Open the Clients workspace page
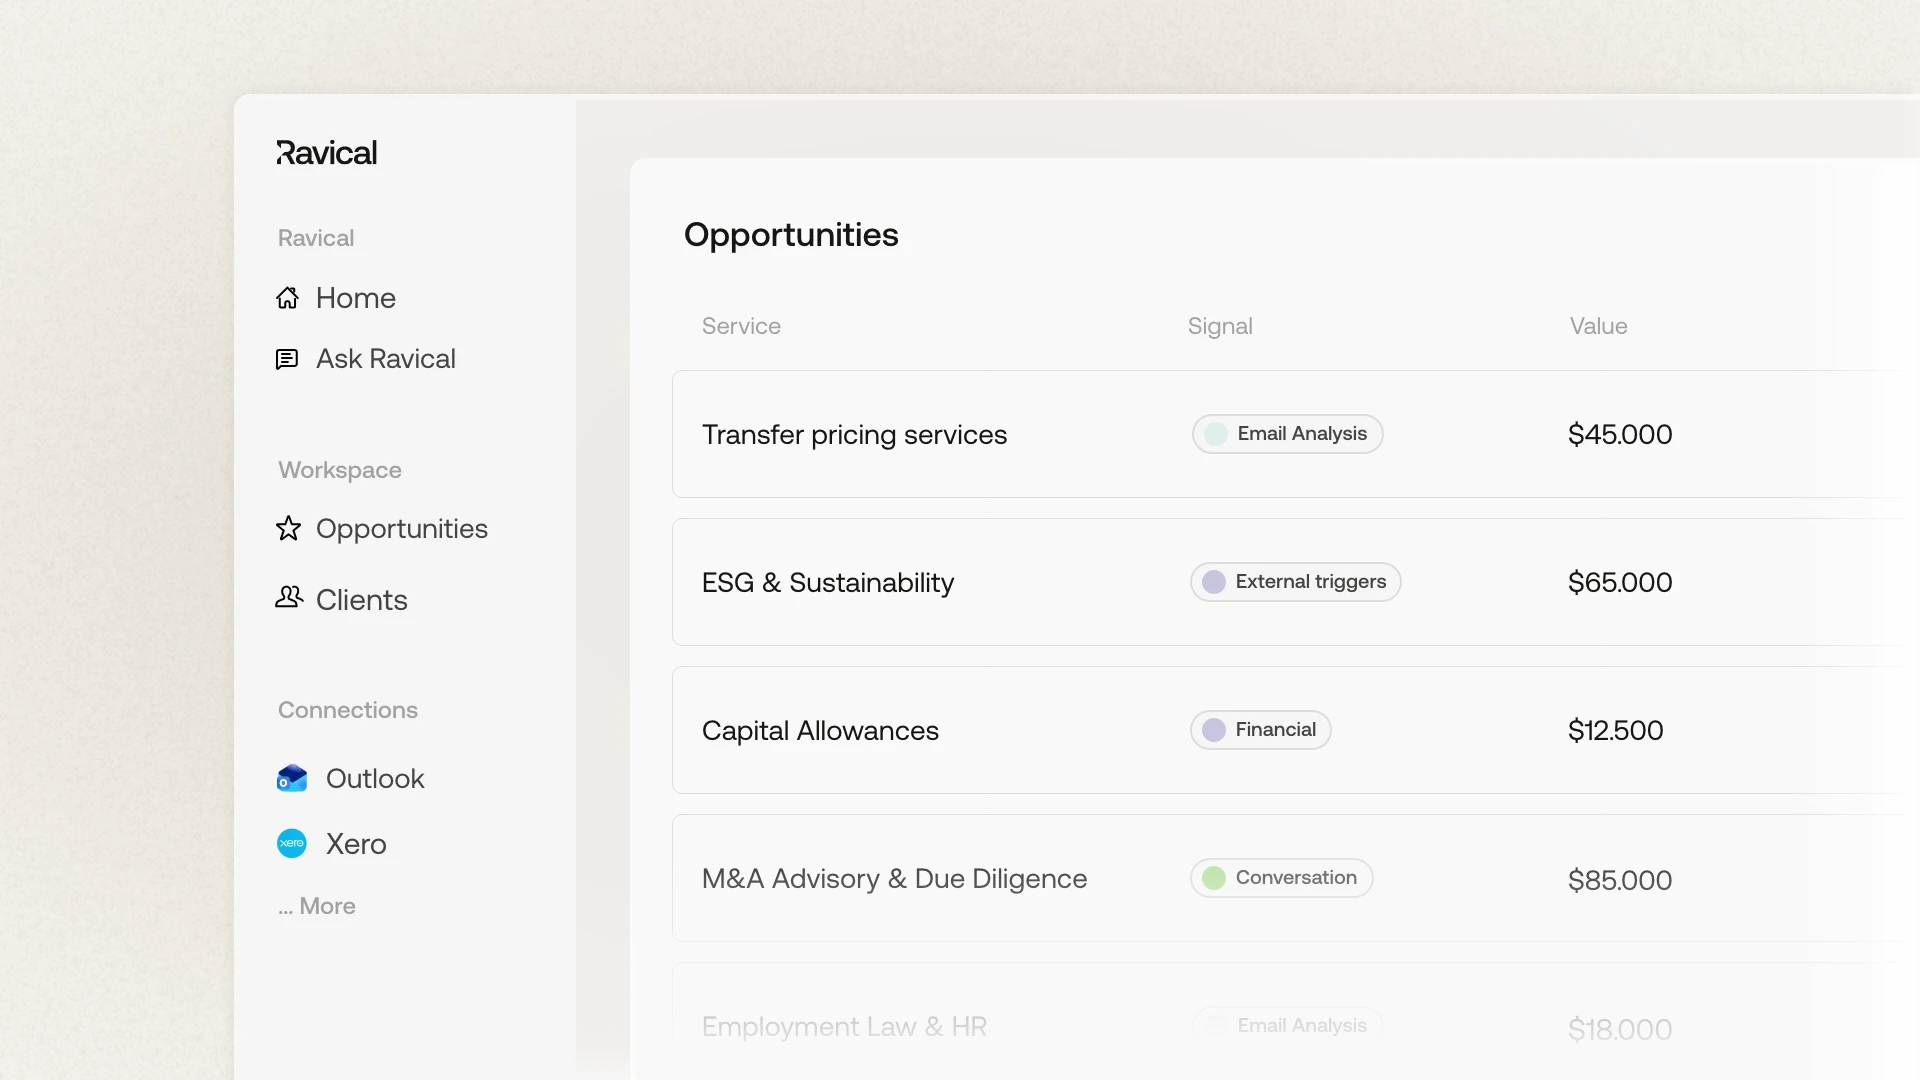The image size is (1920, 1080). coord(361,600)
